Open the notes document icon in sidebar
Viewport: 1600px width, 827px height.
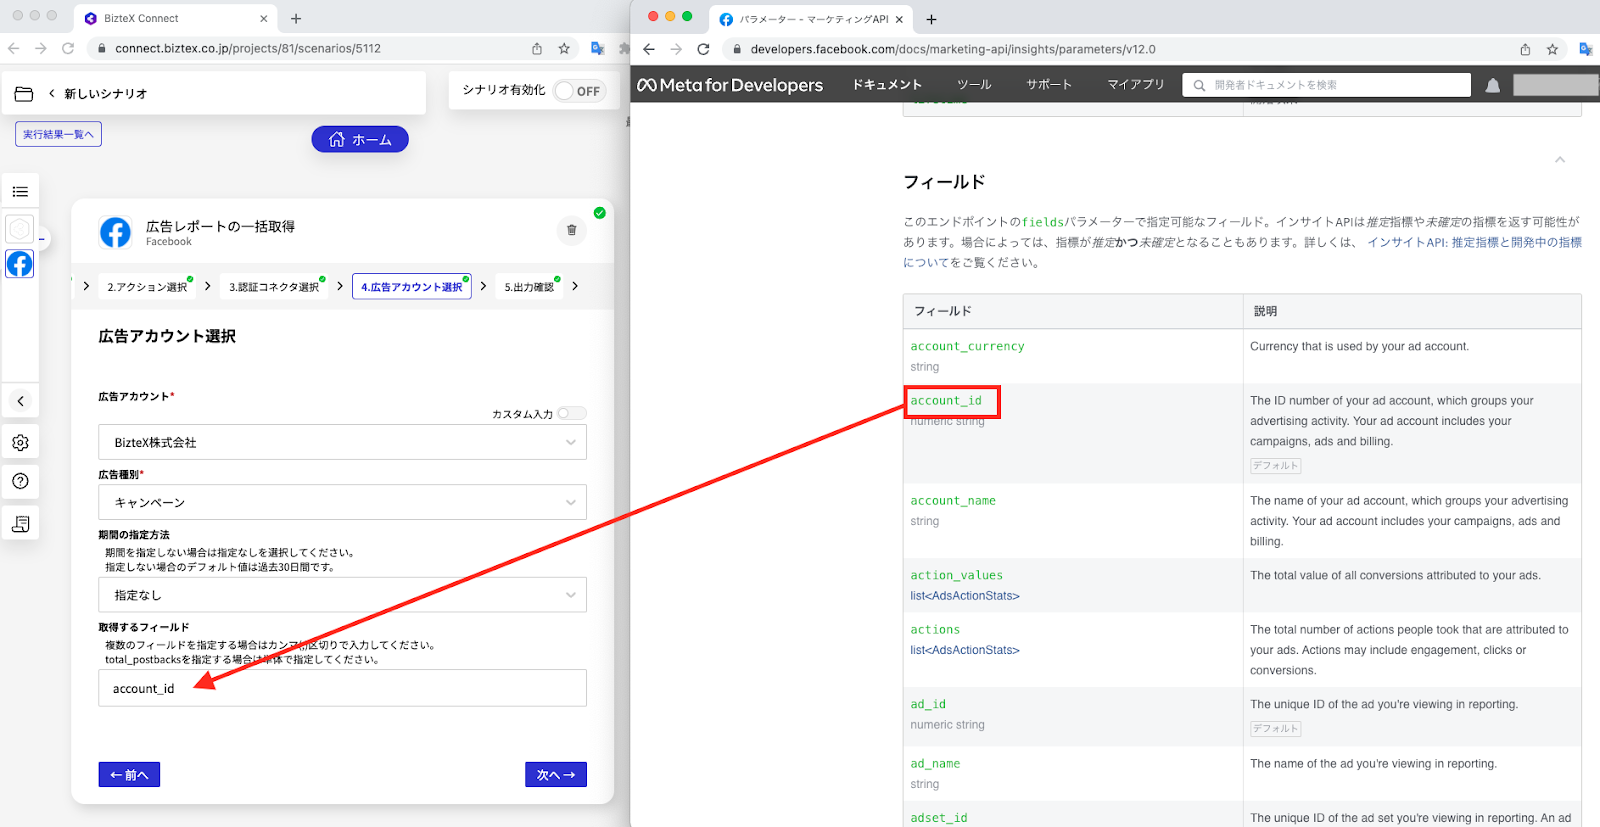click(x=20, y=524)
